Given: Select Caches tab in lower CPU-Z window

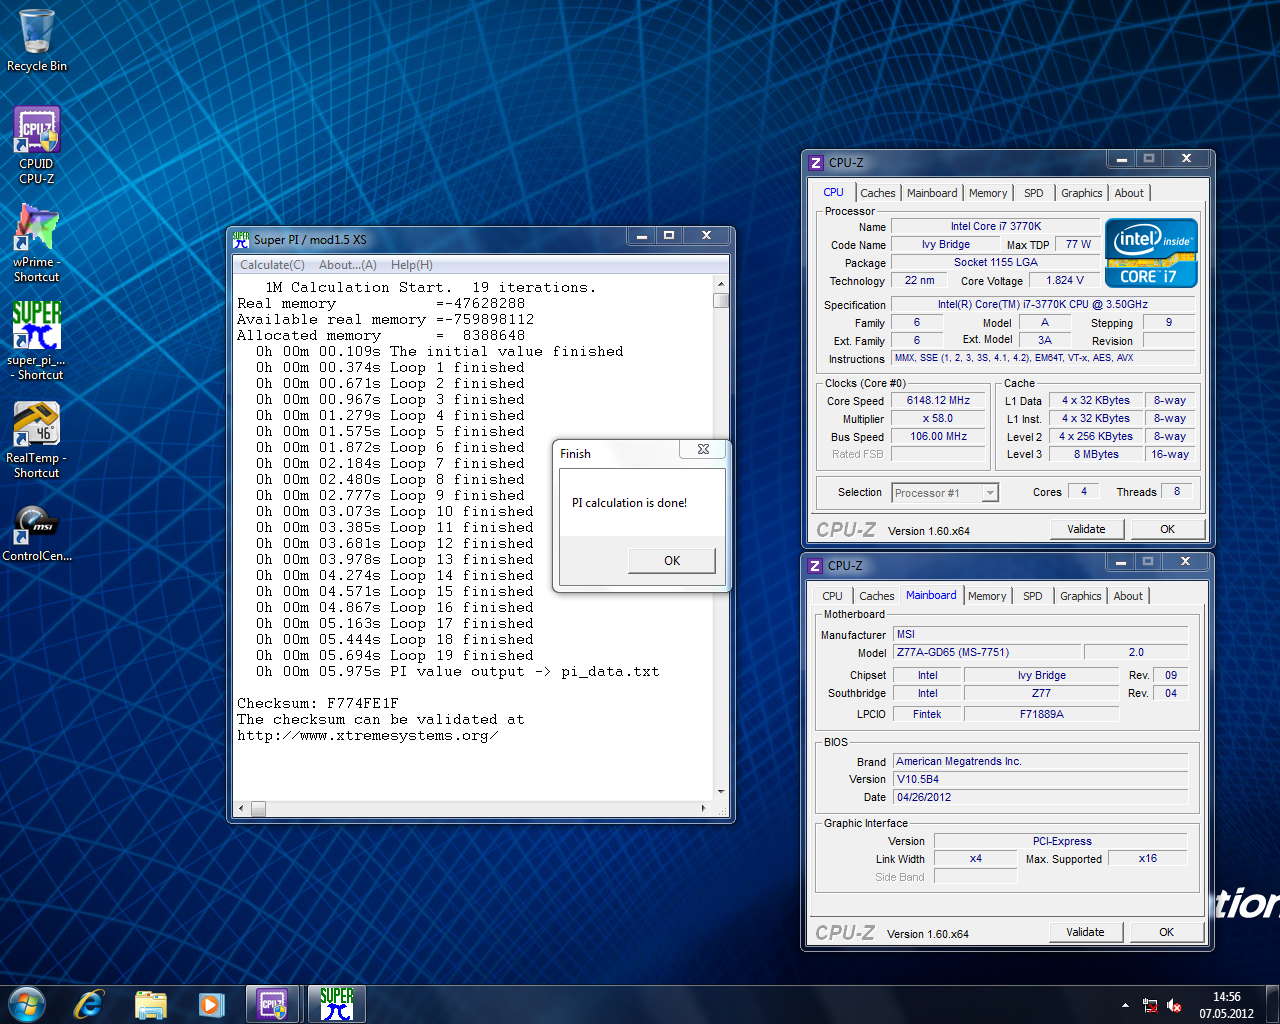Looking at the screenshot, I should pos(877,596).
